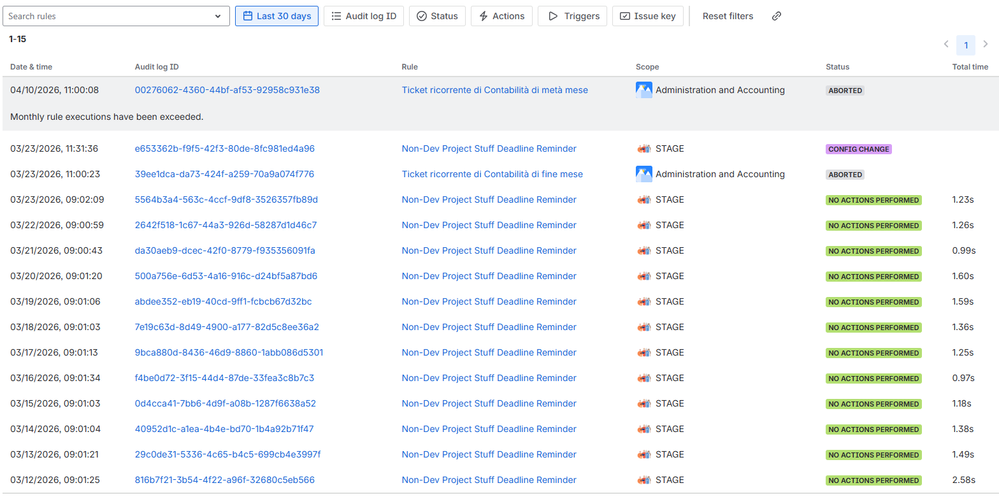Go to the previous page arrow

click(x=946, y=44)
